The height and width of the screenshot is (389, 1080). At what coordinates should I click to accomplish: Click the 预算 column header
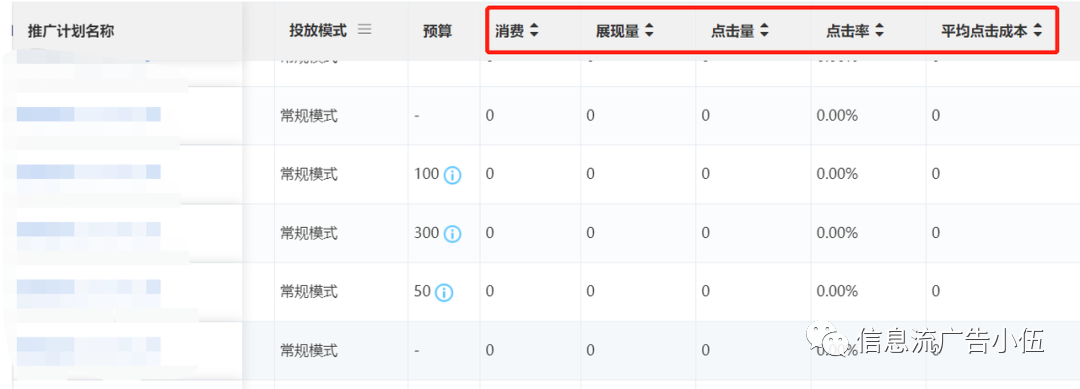pyautogui.click(x=438, y=31)
